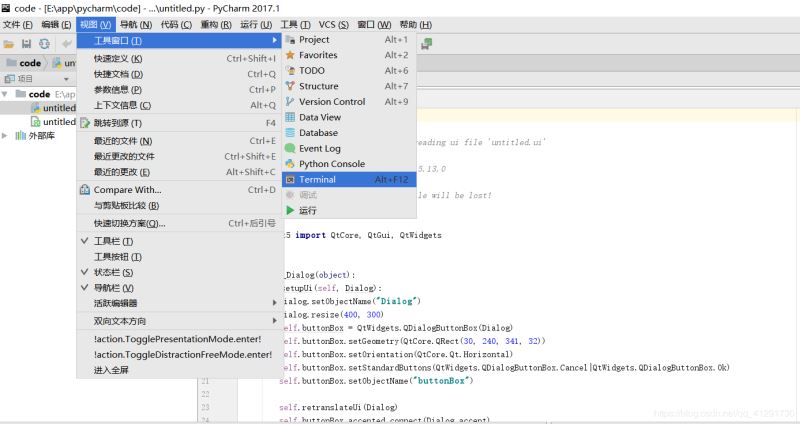The image size is (800, 424).
Task: Click the 跳转到源 jump icon
Action: tap(85, 123)
